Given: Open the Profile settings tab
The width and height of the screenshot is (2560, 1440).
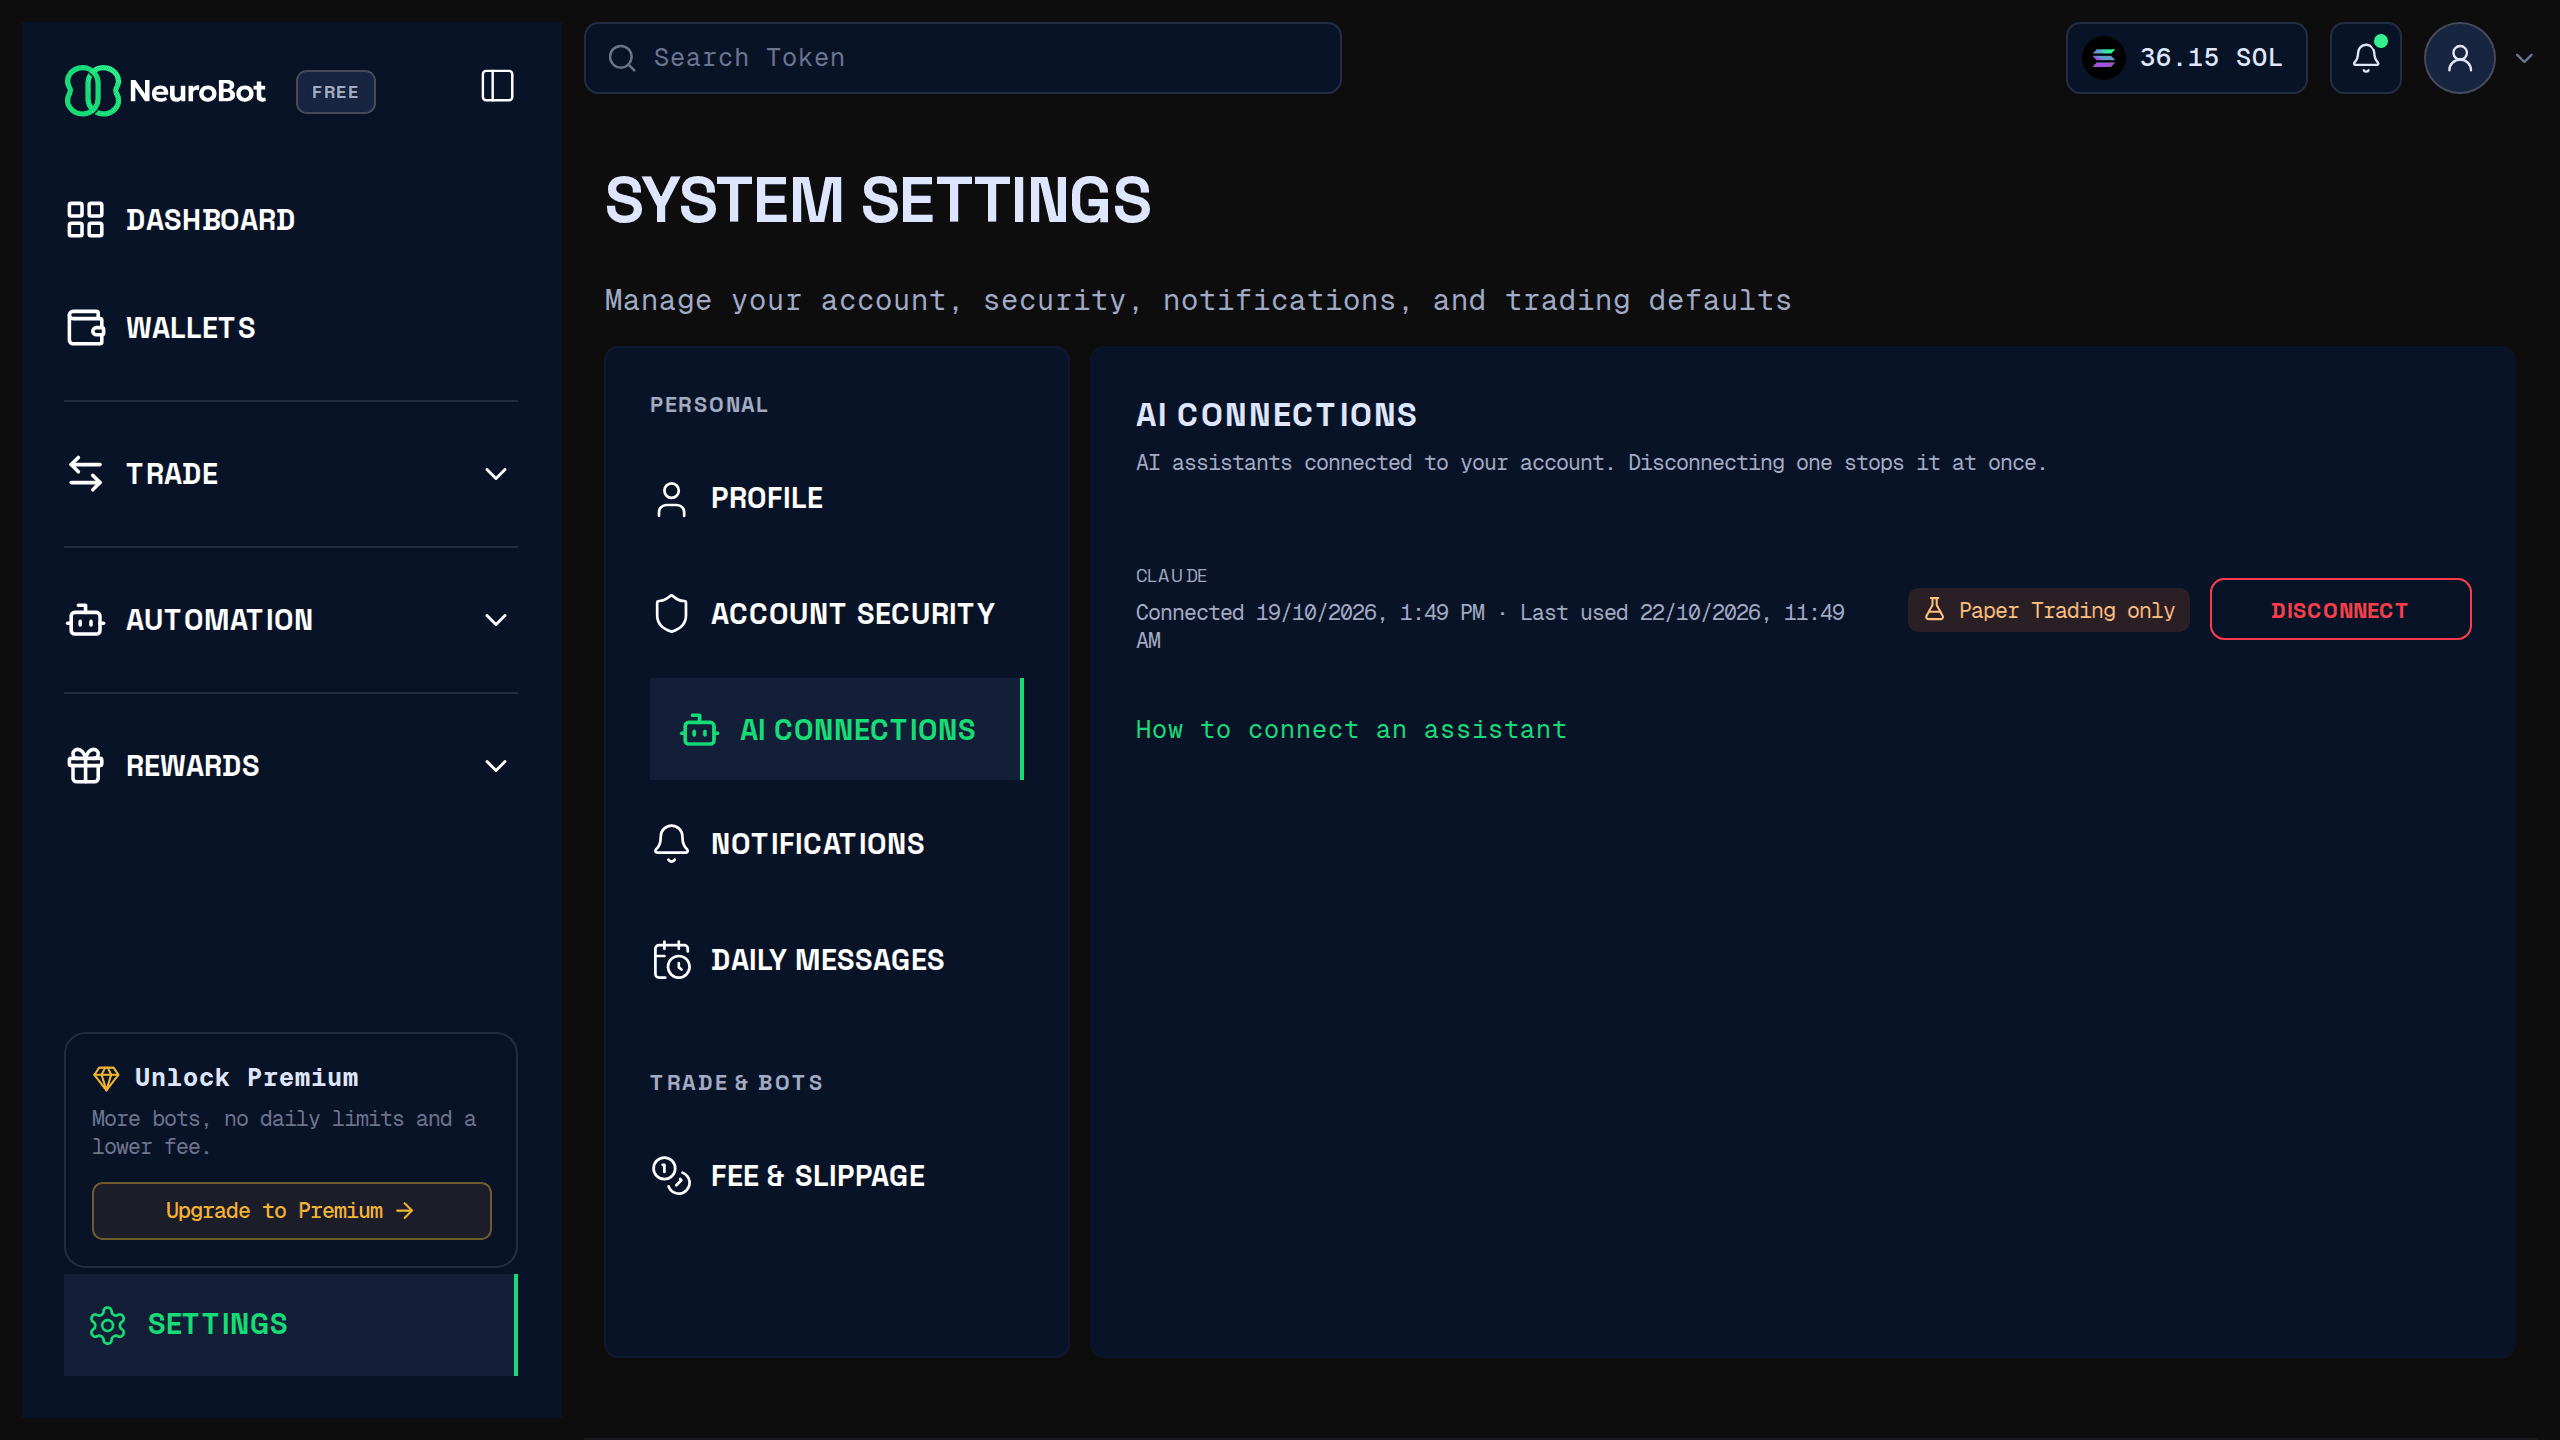Looking at the screenshot, I should 837,498.
